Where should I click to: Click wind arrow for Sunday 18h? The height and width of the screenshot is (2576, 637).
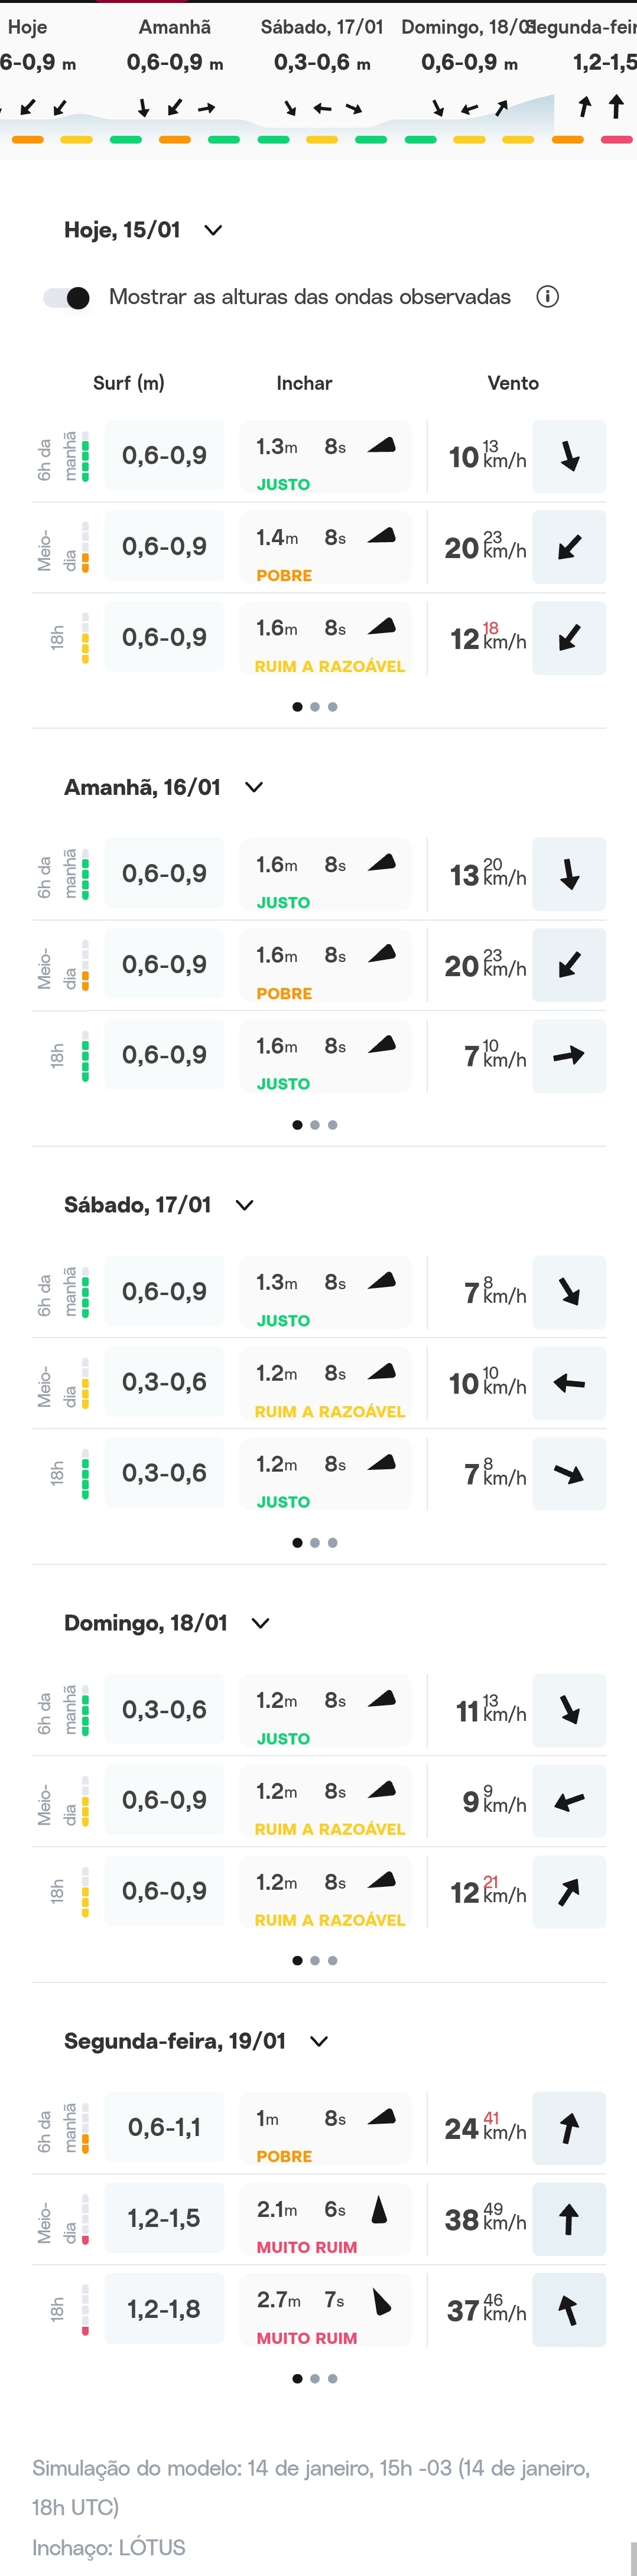569,1891
